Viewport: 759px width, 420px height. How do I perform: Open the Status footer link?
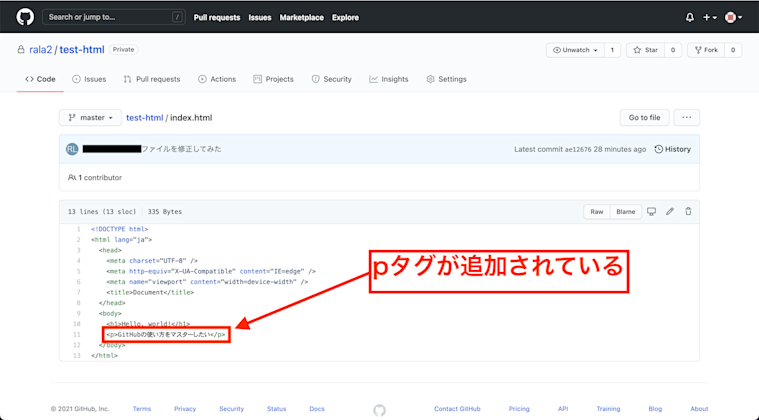[x=276, y=409]
